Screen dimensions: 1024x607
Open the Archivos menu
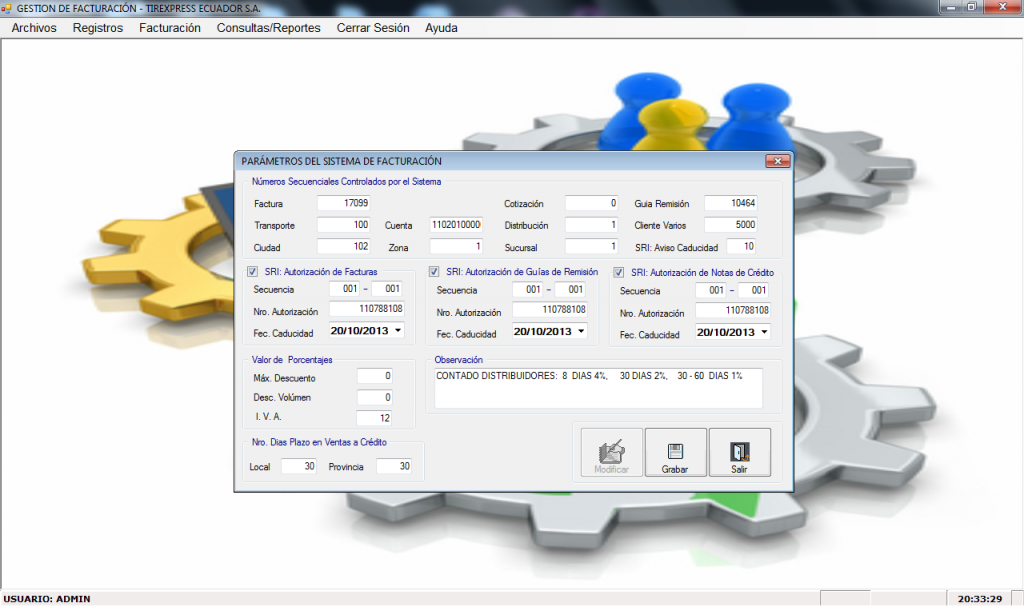34,28
